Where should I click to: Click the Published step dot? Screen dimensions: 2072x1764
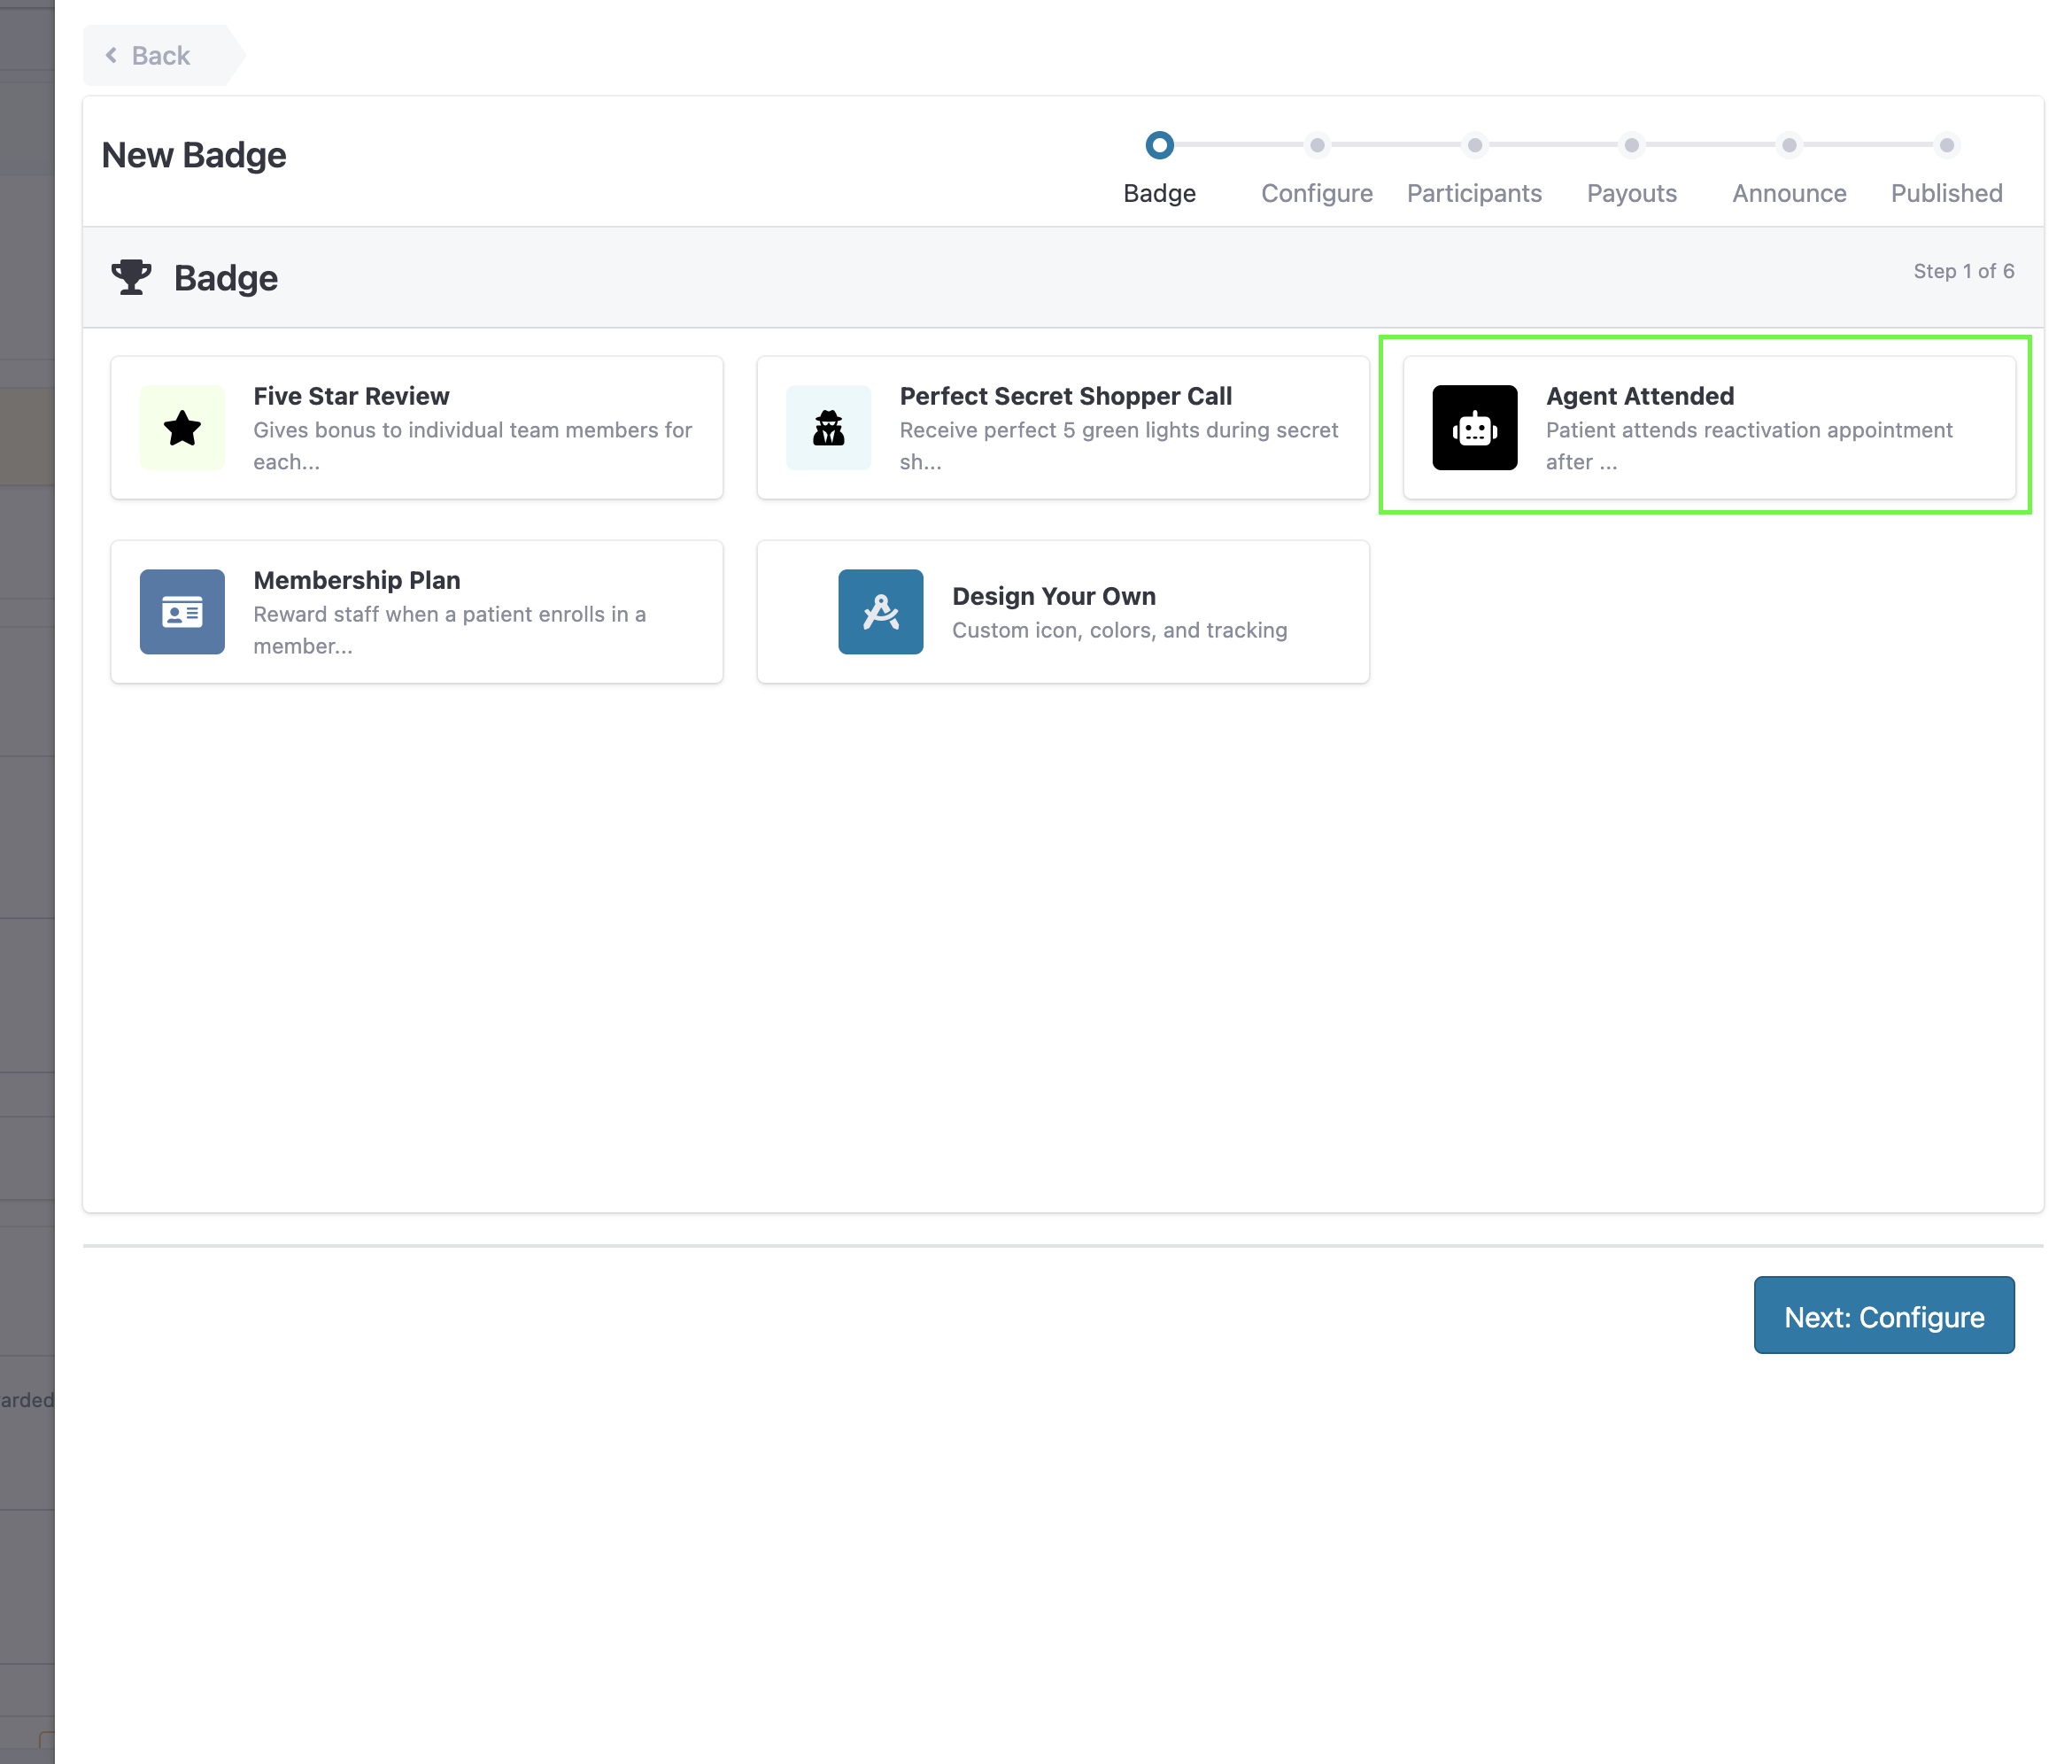(x=1946, y=145)
